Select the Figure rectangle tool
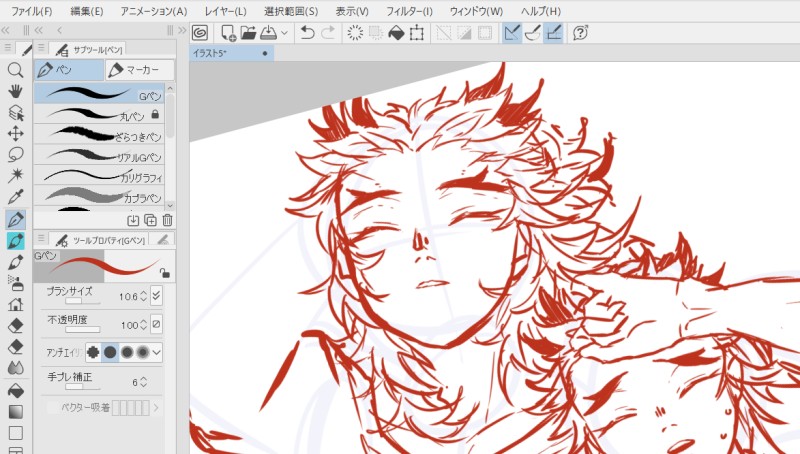 click(x=15, y=433)
